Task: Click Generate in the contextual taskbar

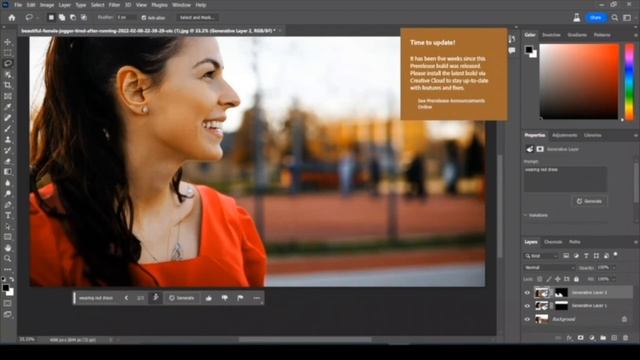Action: pos(182,298)
